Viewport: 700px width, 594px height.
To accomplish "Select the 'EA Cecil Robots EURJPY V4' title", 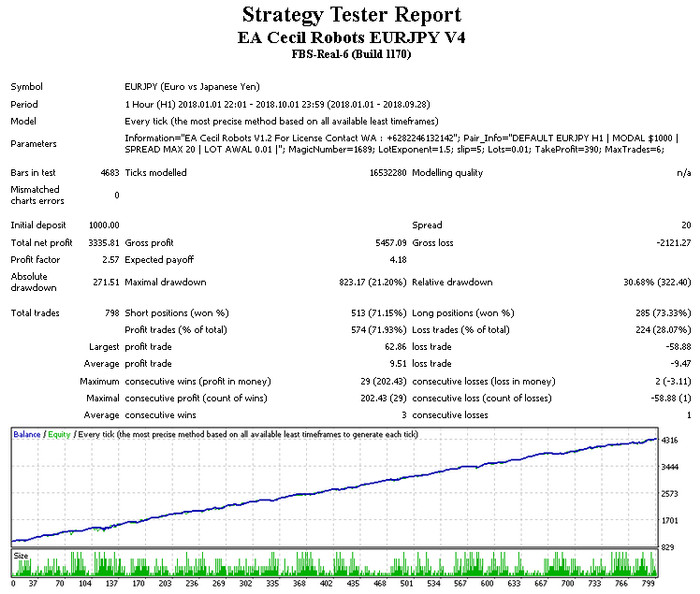I will pos(351,37).
